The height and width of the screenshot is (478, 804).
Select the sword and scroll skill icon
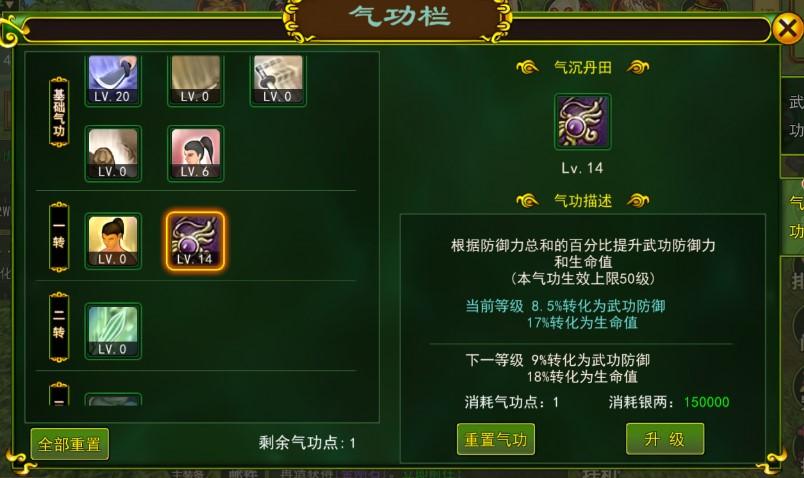coord(278,79)
